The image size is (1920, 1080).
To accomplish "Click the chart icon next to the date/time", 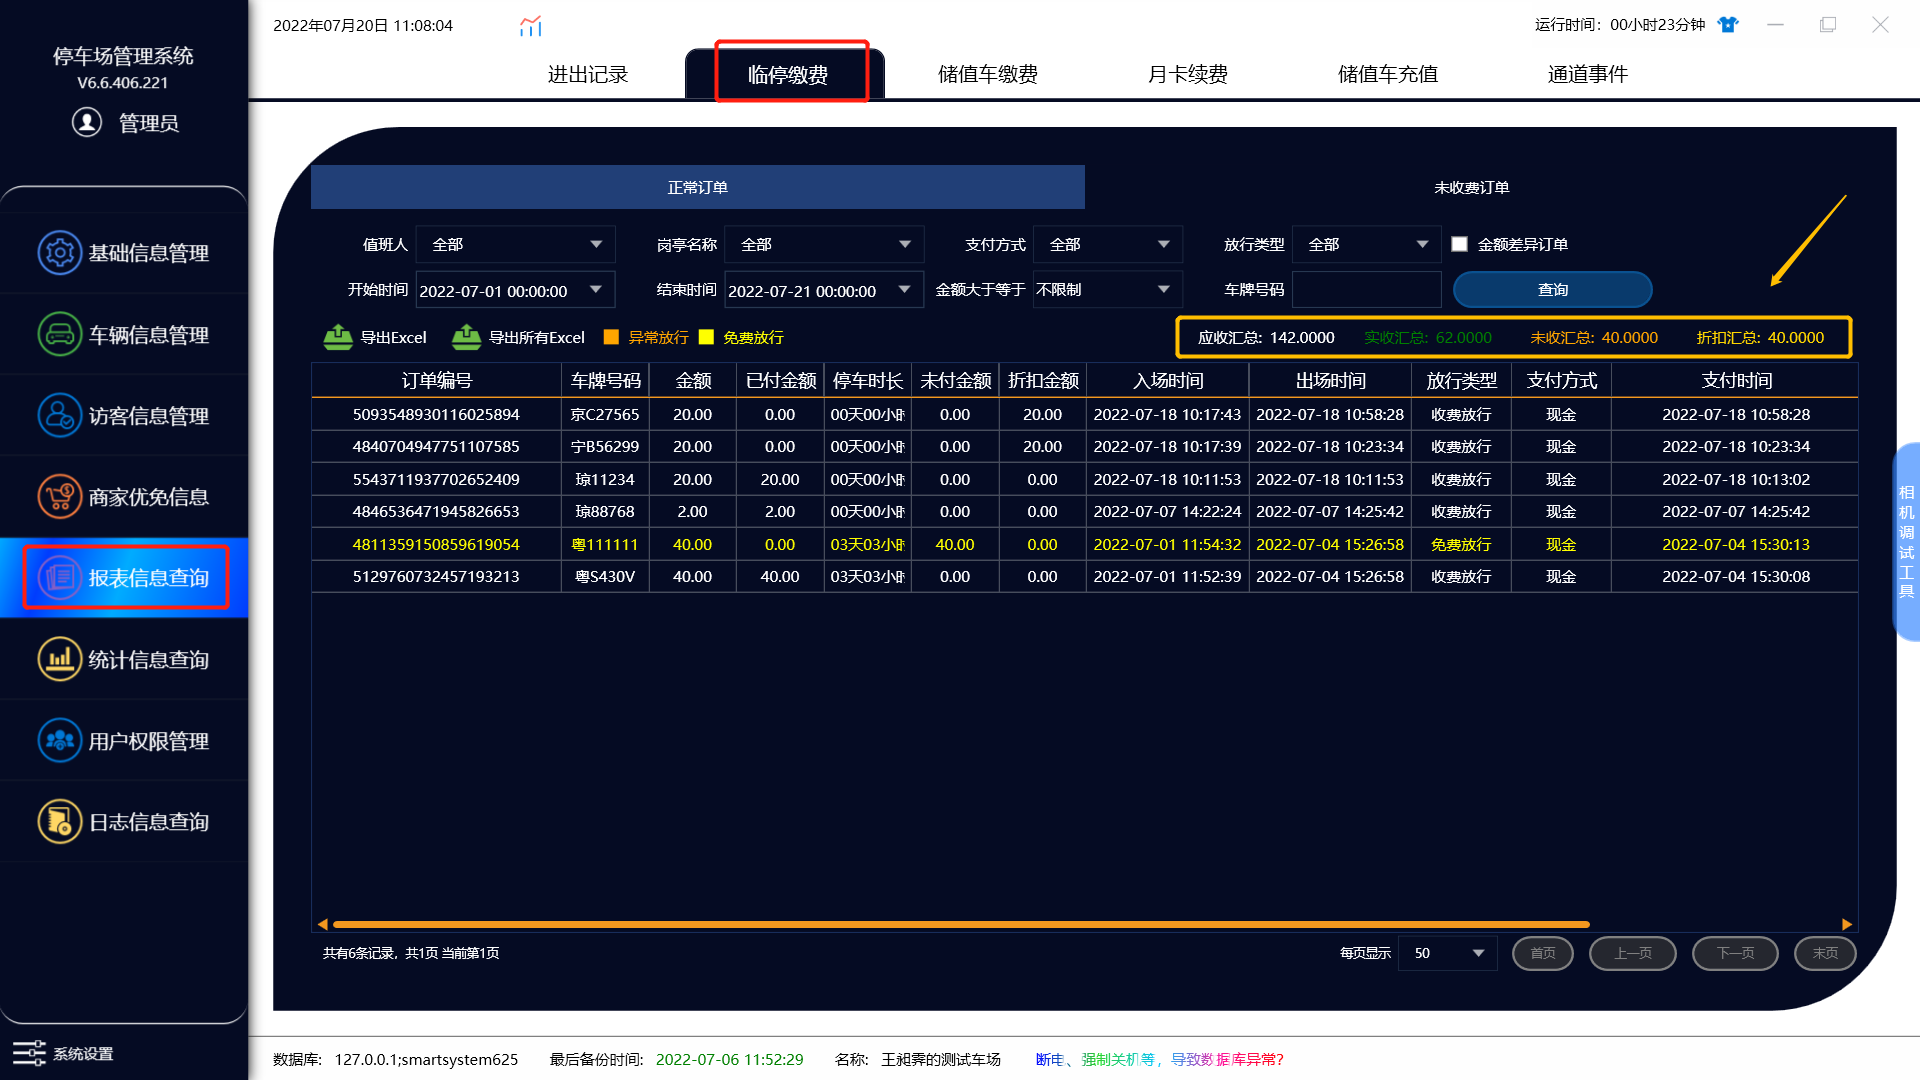I will click(x=531, y=26).
